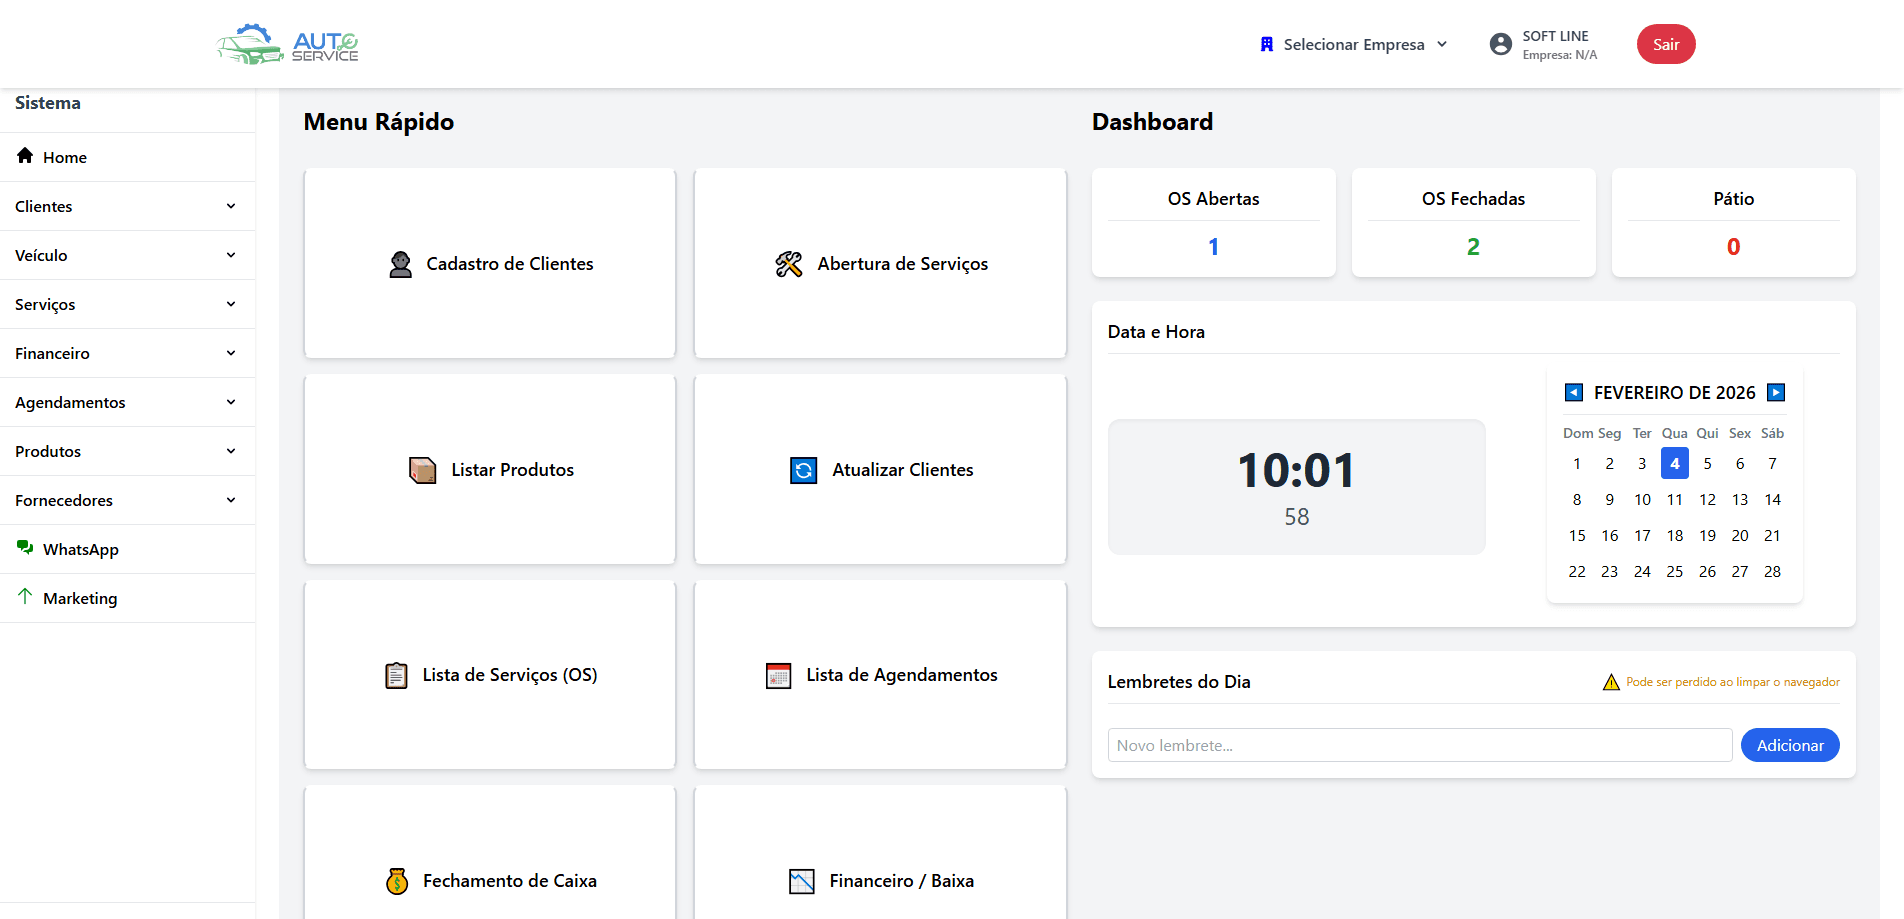Click the Lembretes do Dia heading
This screenshot has width=1904, height=919.
coord(1179,682)
